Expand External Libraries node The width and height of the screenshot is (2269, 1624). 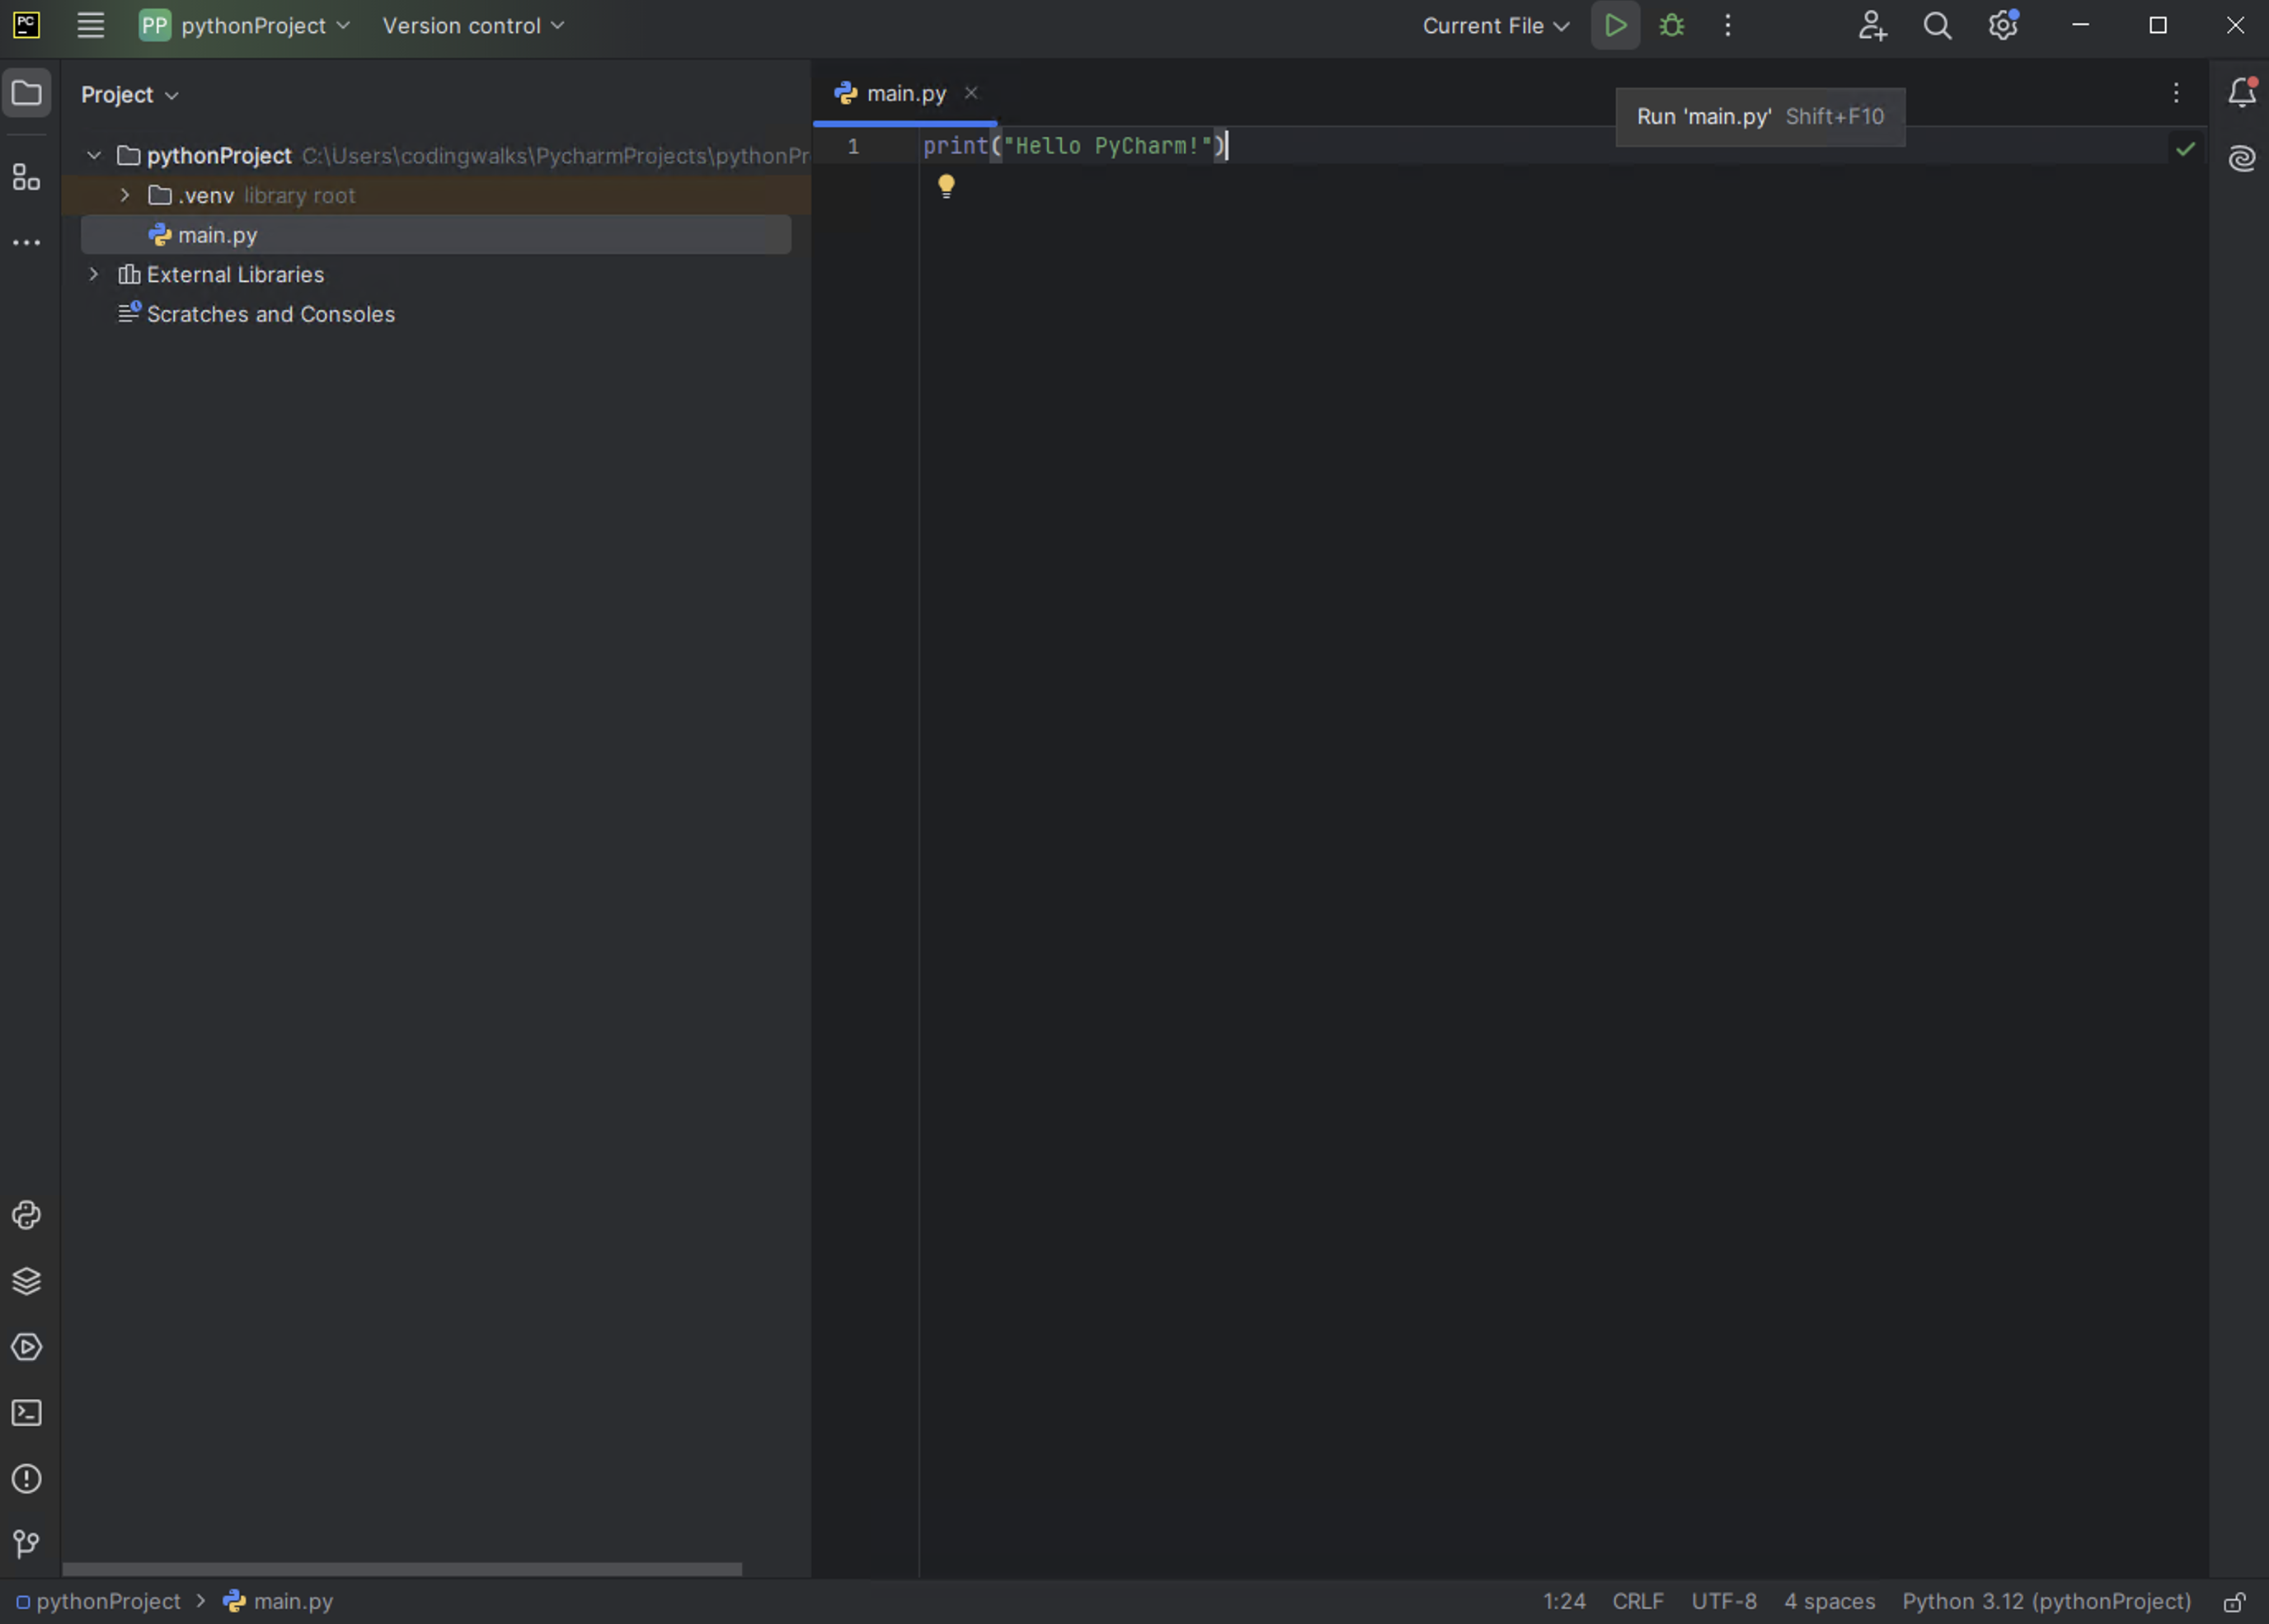[94, 274]
